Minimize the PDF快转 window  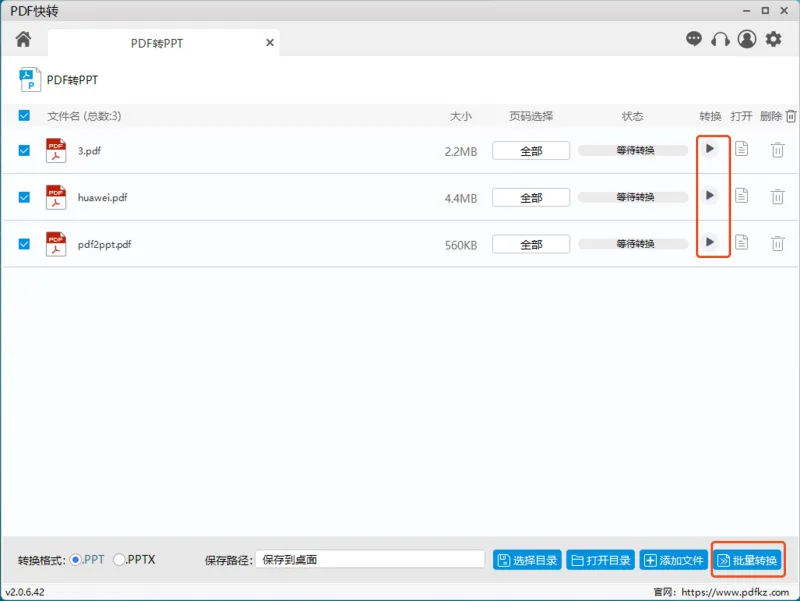(x=746, y=10)
